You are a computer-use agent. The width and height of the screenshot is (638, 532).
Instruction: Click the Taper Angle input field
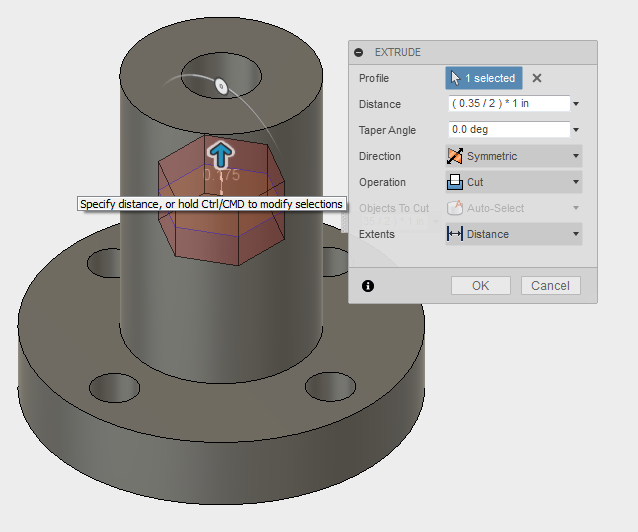(509, 129)
